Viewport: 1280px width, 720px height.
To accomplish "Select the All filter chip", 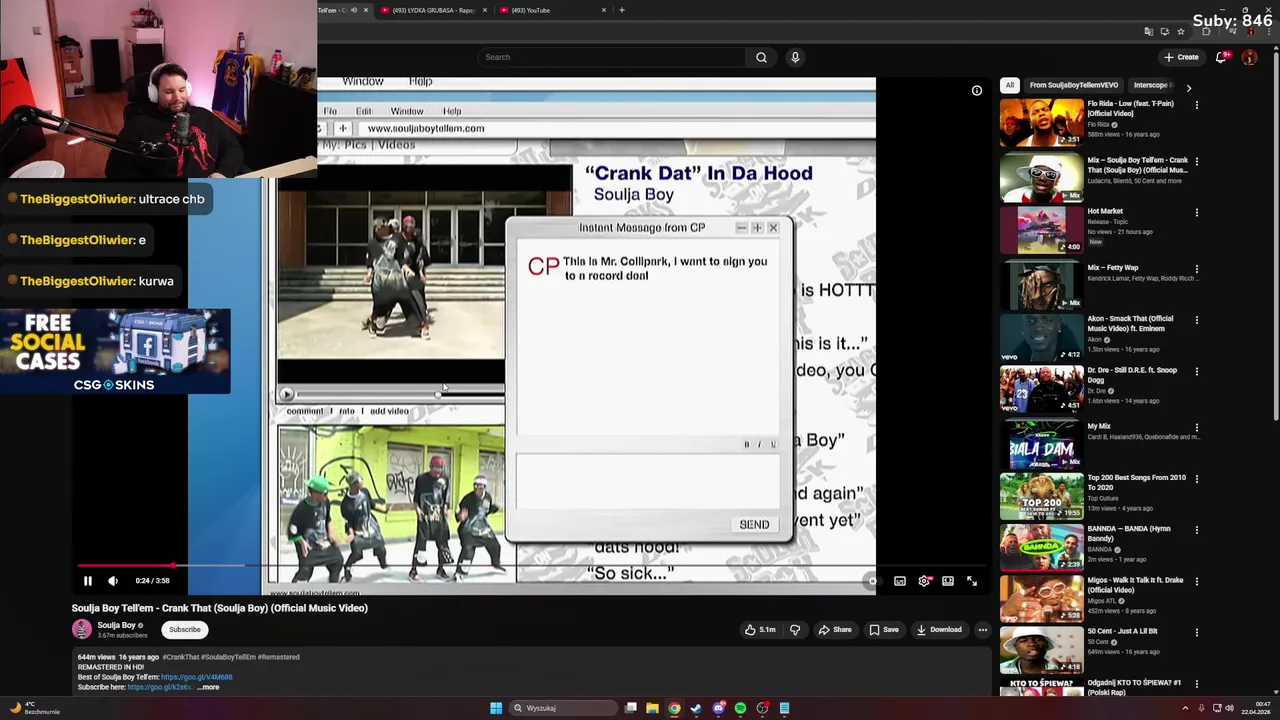I will pos(1010,85).
